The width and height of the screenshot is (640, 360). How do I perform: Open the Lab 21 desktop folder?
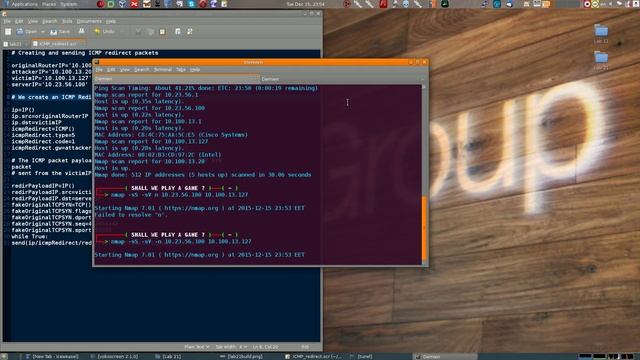[x=601, y=60]
